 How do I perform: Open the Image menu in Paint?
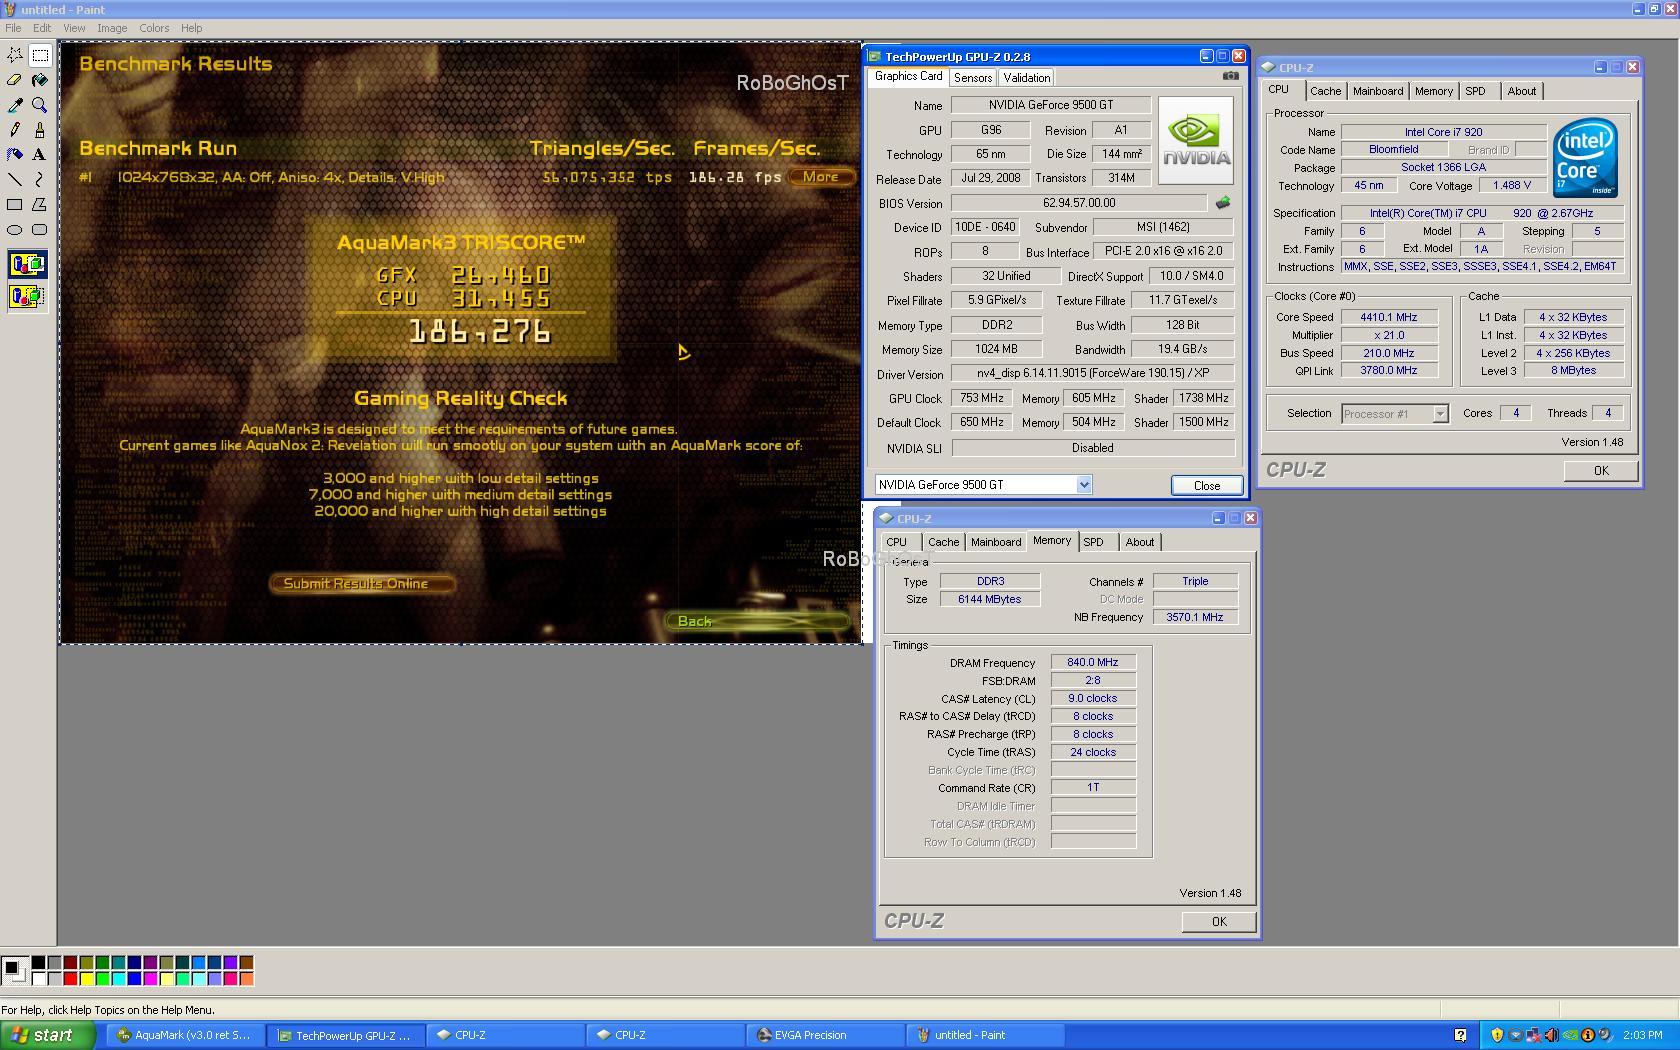pos(112,28)
